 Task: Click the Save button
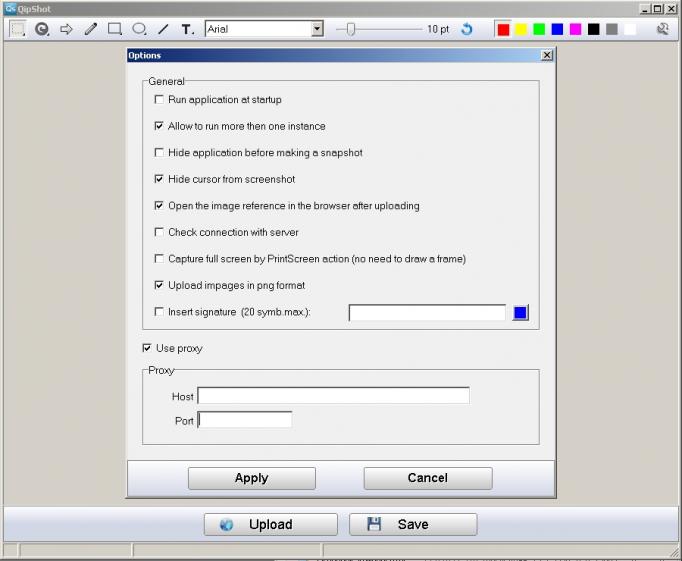[x=413, y=524]
